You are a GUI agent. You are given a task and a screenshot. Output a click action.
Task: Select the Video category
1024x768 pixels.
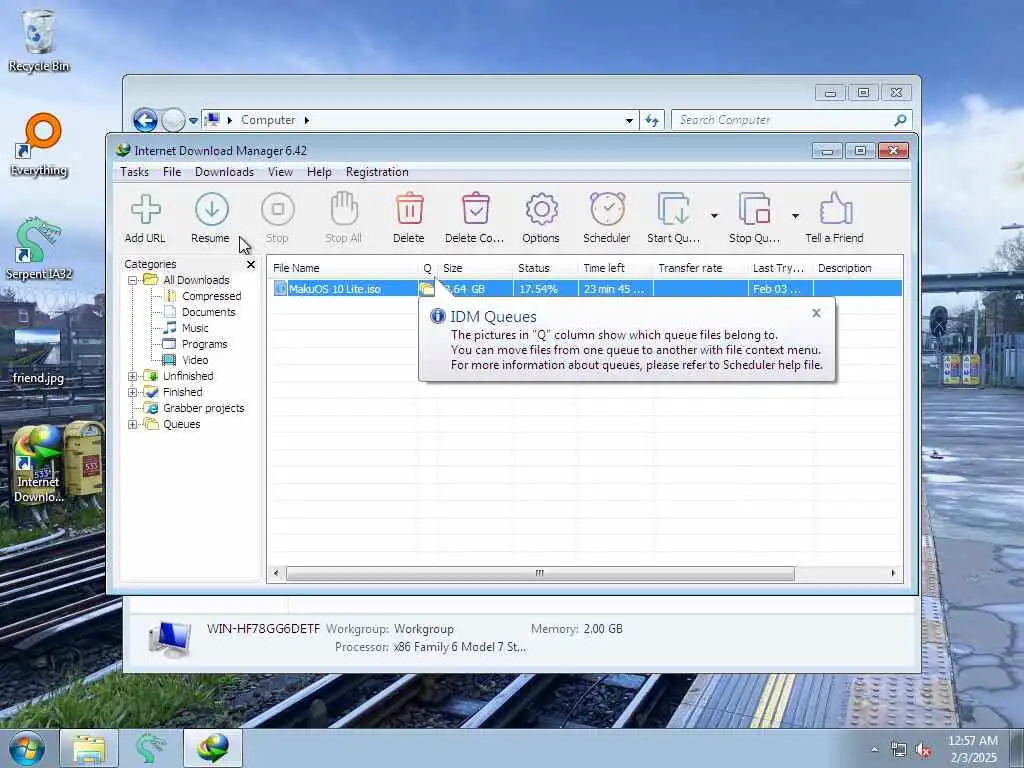click(195, 360)
